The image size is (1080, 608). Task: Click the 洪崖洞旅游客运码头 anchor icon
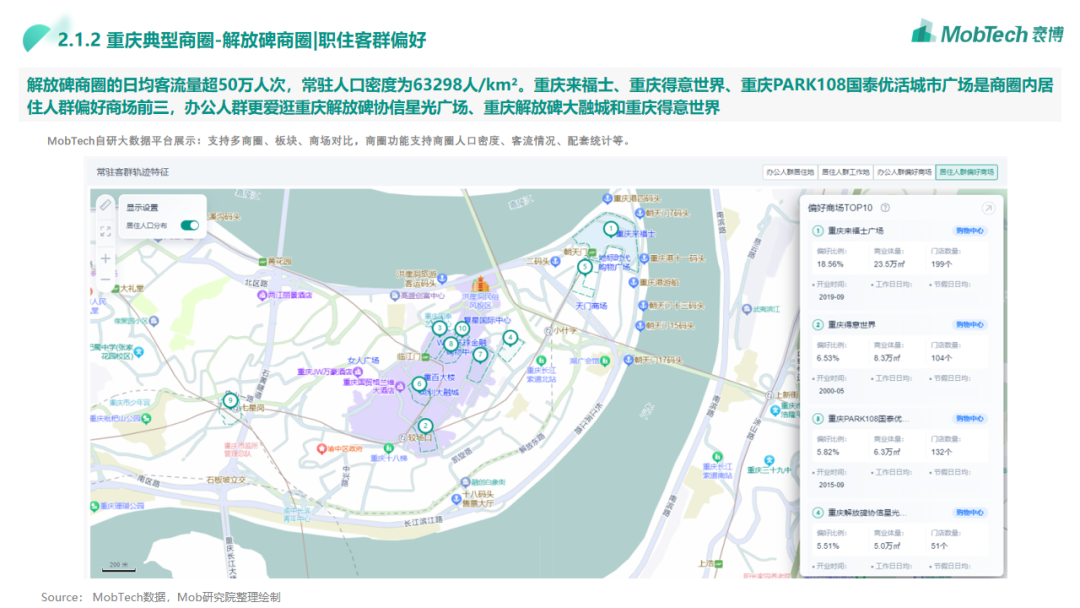click(x=442, y=278)
